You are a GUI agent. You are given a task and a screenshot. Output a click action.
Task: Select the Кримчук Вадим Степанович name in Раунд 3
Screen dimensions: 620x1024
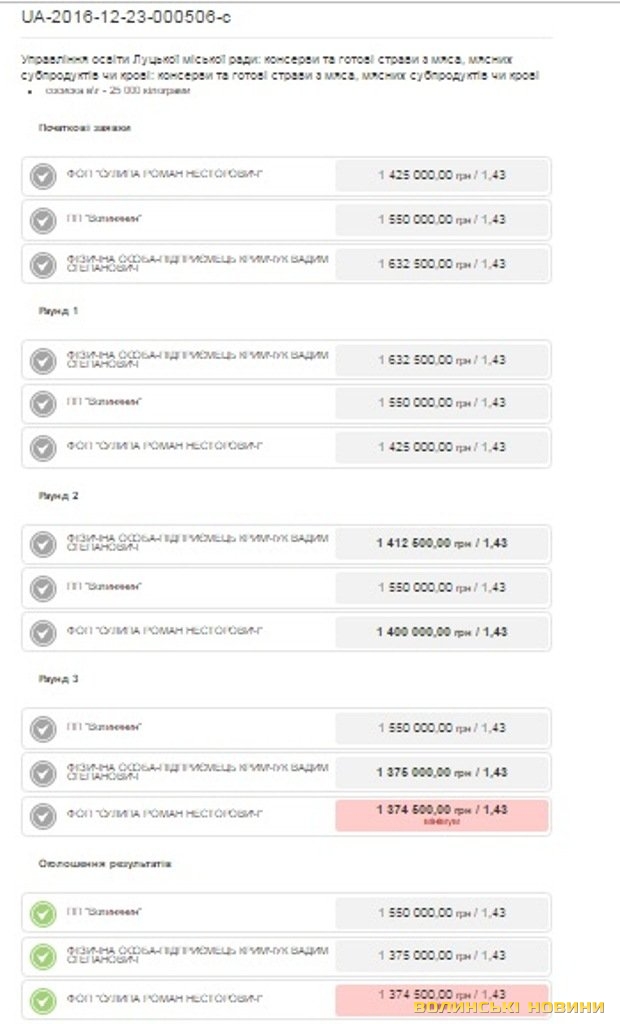tap(196, 772)
